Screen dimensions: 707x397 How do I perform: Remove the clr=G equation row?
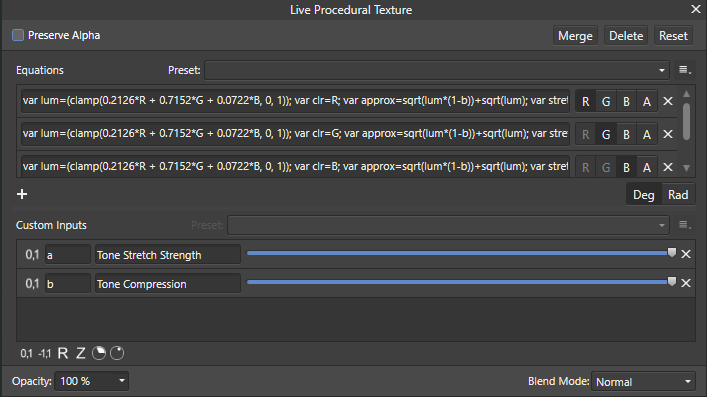tap(668, 134)
